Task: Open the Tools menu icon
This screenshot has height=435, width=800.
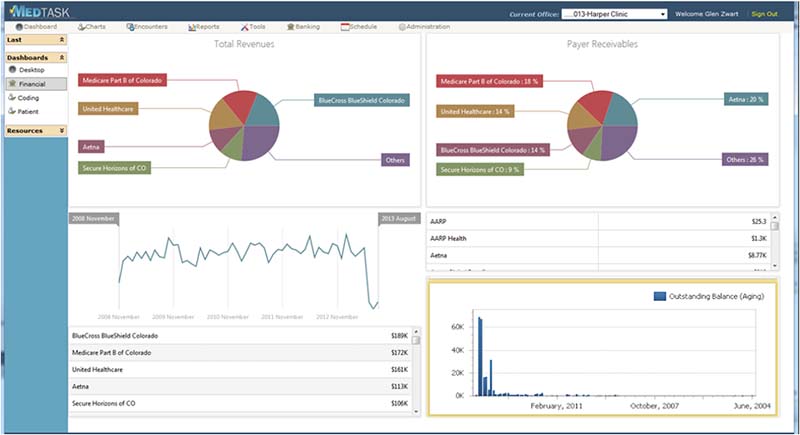Action: 245,27
